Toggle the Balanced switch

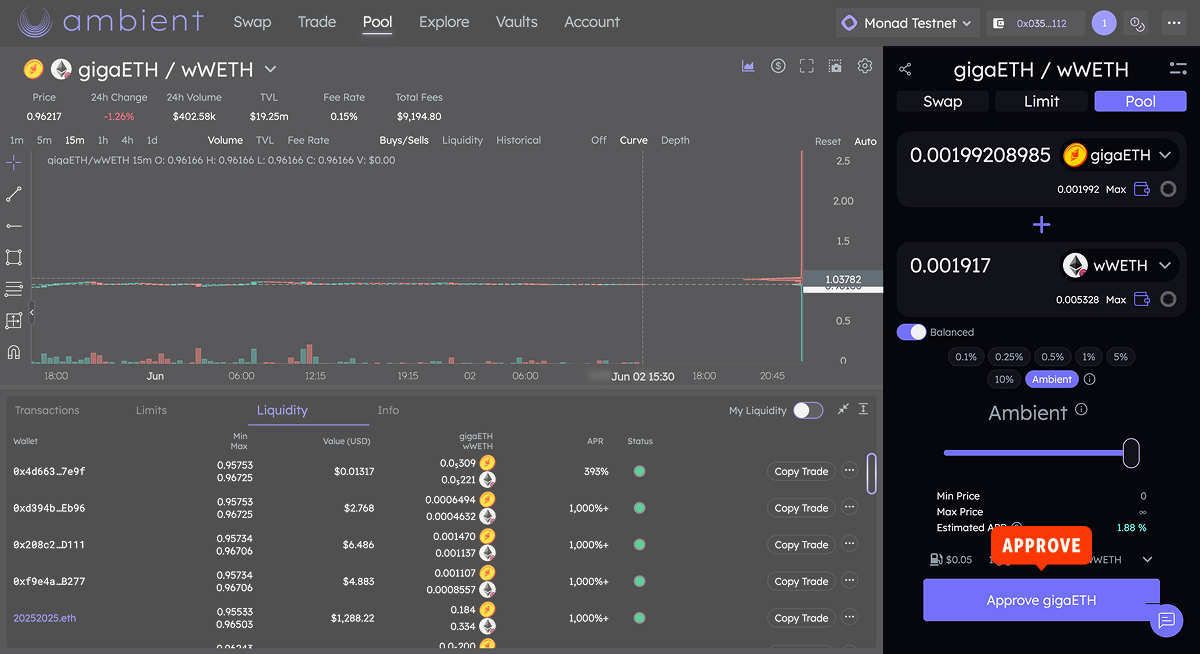911,332
